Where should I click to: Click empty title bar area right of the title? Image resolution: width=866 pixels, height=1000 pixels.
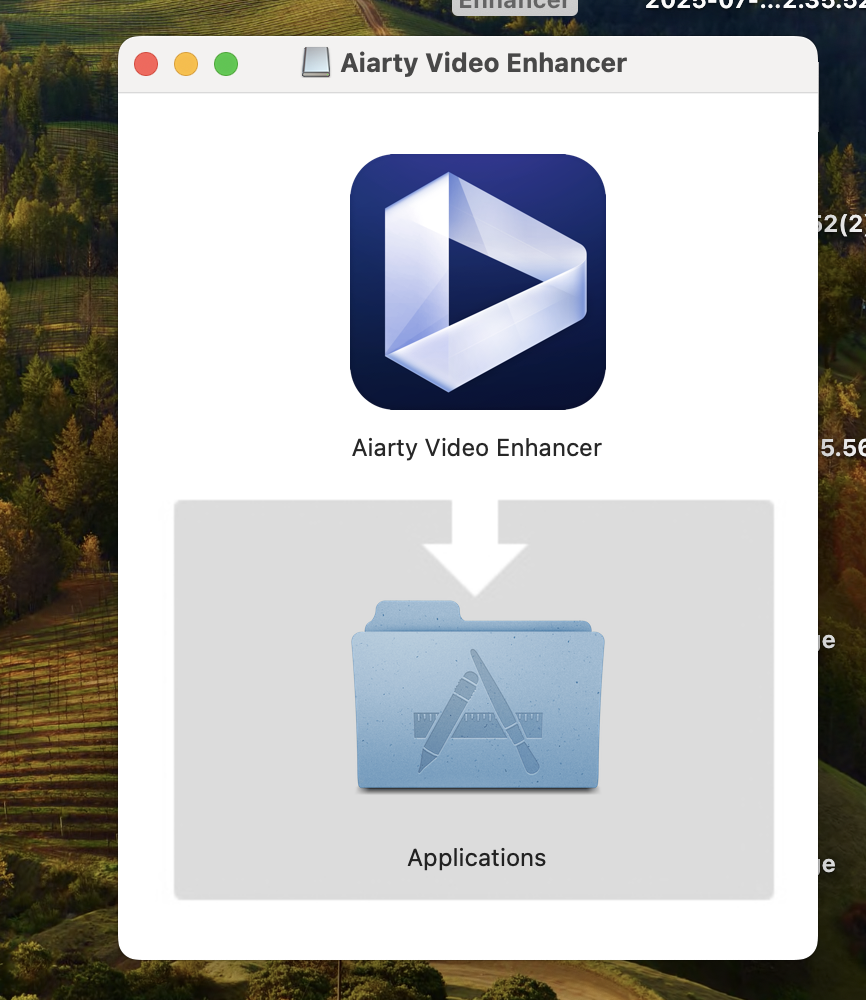[x=720, y=64]
